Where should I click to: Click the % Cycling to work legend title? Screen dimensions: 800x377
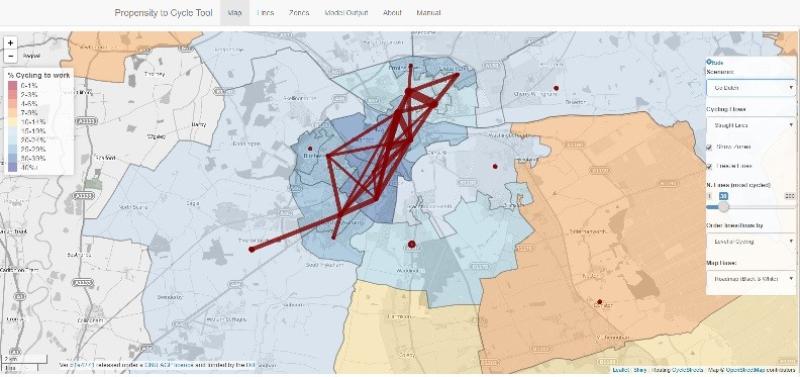coord(39,76)
